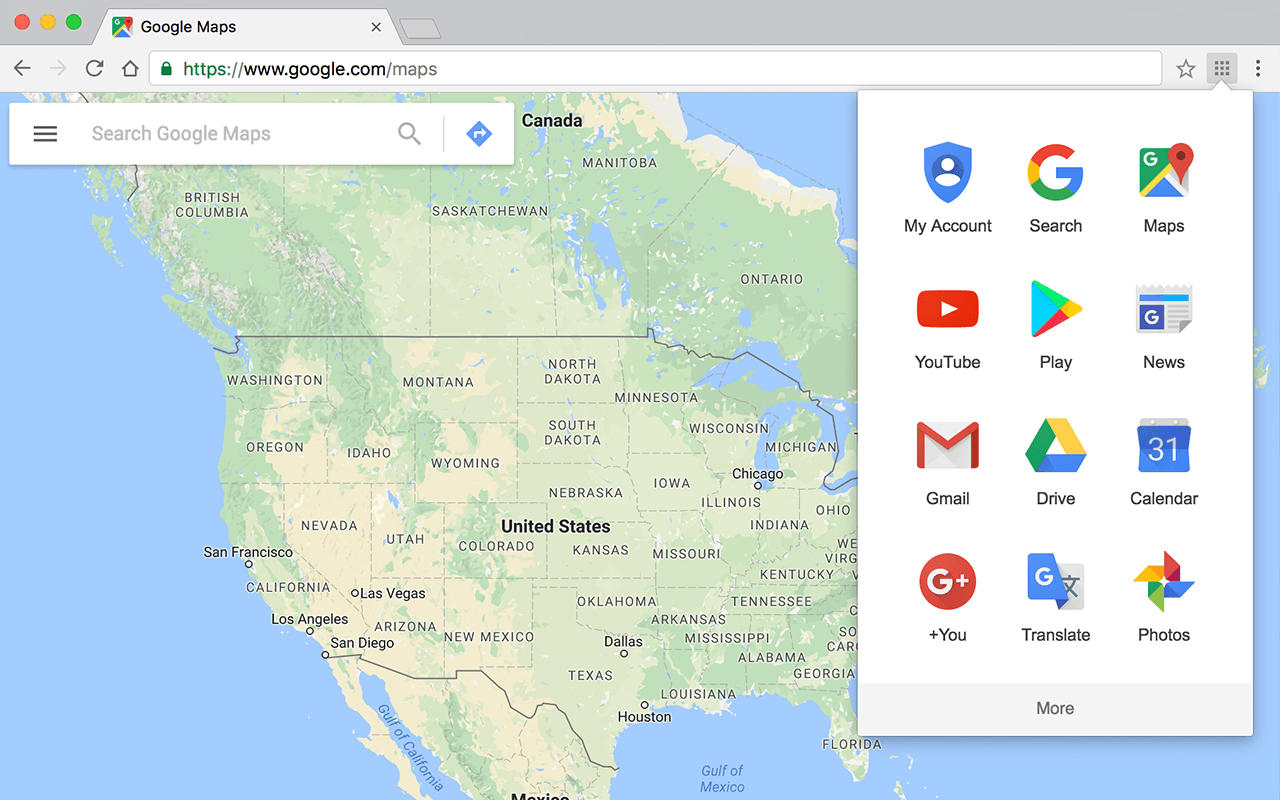Image resolution: width=1280 pixels, height=800 pixels.
Task: Focus the URL address bar
Action: 656,69
